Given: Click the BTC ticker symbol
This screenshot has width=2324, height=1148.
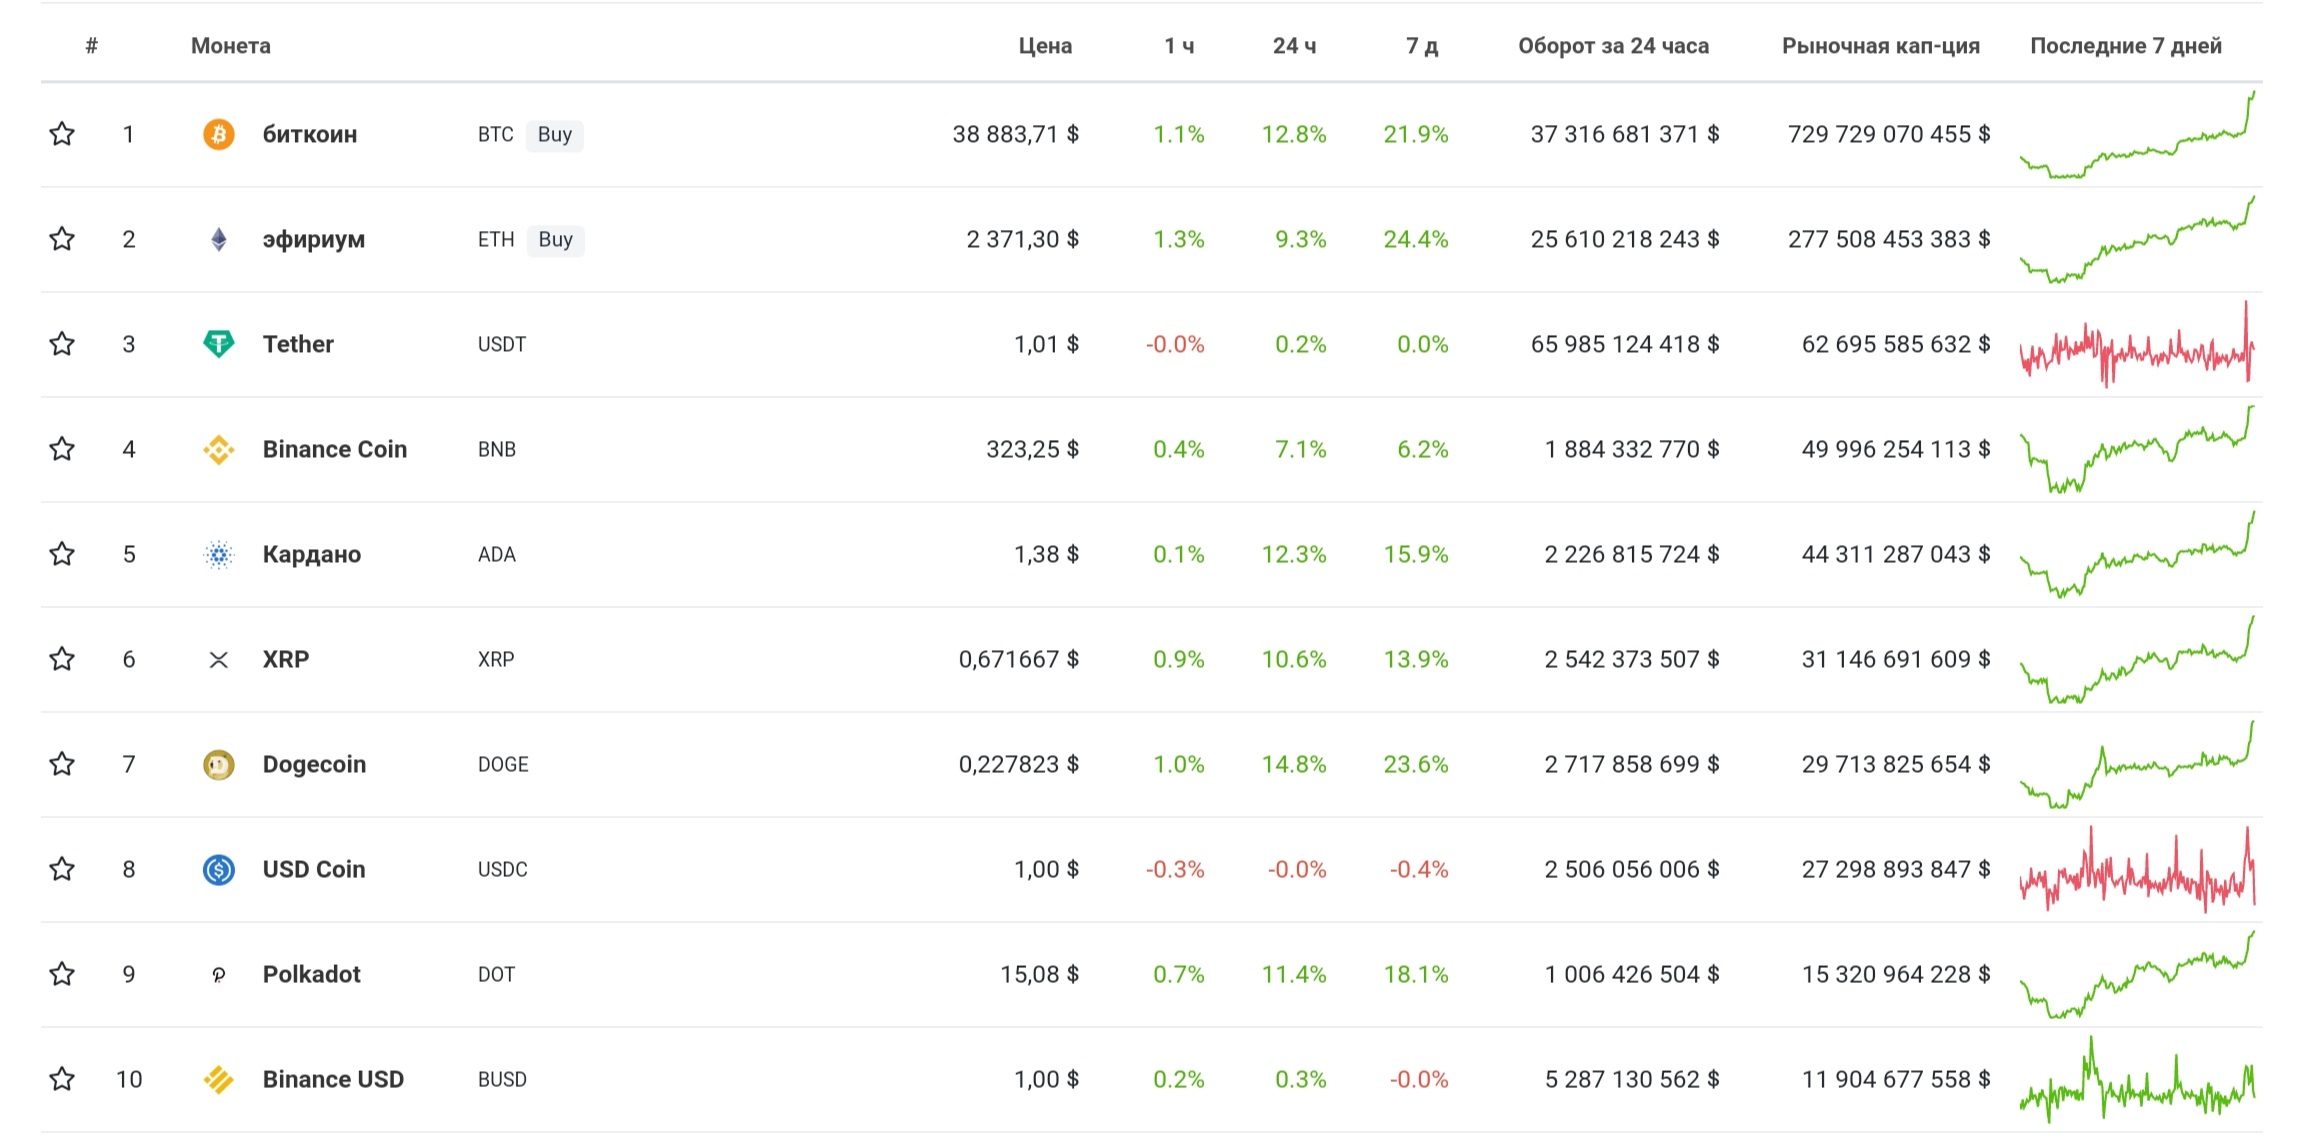Looking at the screenshot, I should (x=495, y=134).
